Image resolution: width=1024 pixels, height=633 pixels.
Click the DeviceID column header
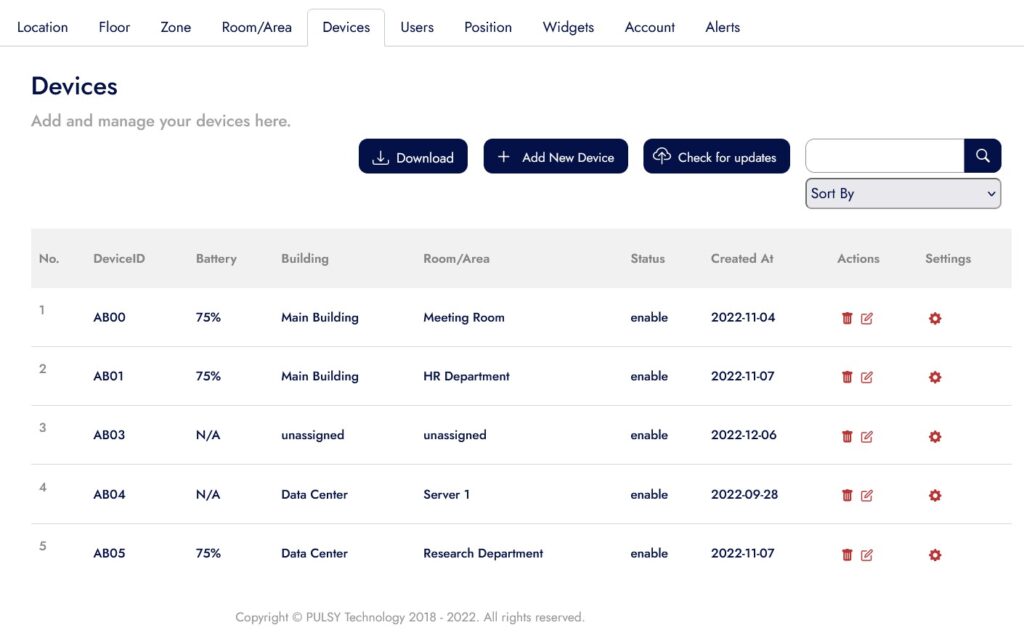pos(119,258)
